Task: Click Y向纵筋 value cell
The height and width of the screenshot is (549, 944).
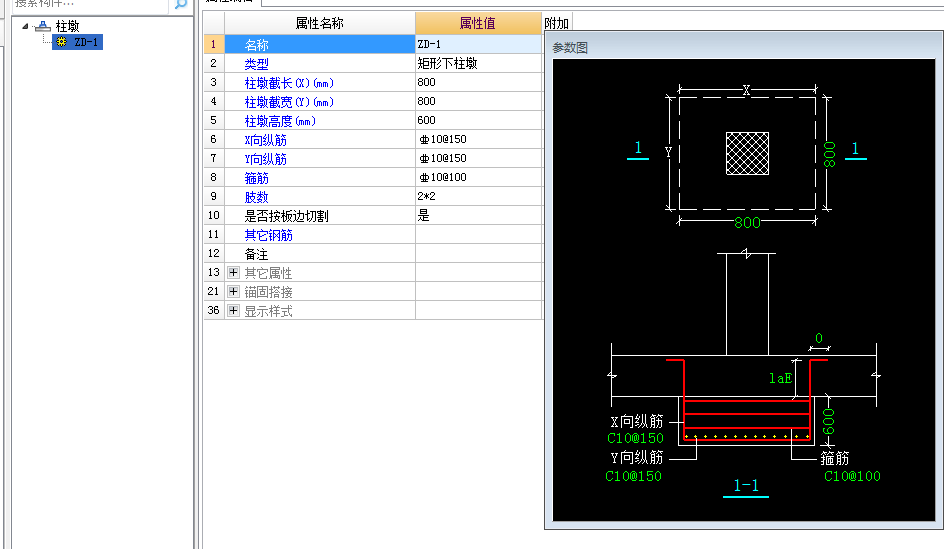Action: click(x=479, y=158)
